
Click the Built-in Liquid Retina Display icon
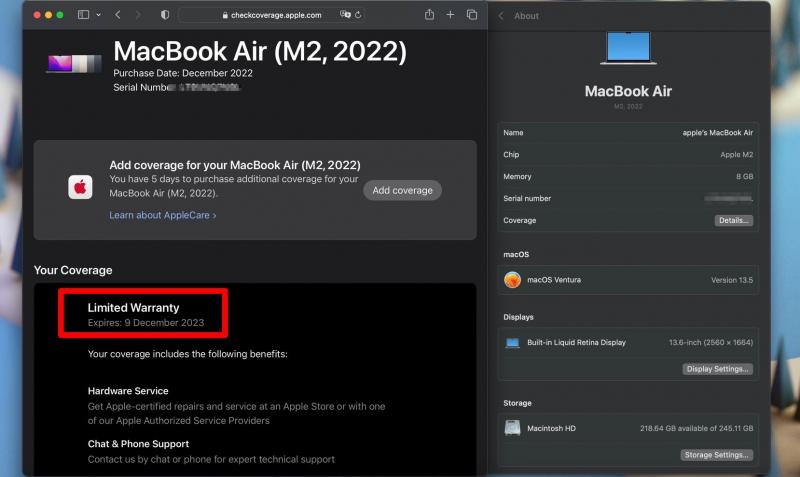point(512,343)
